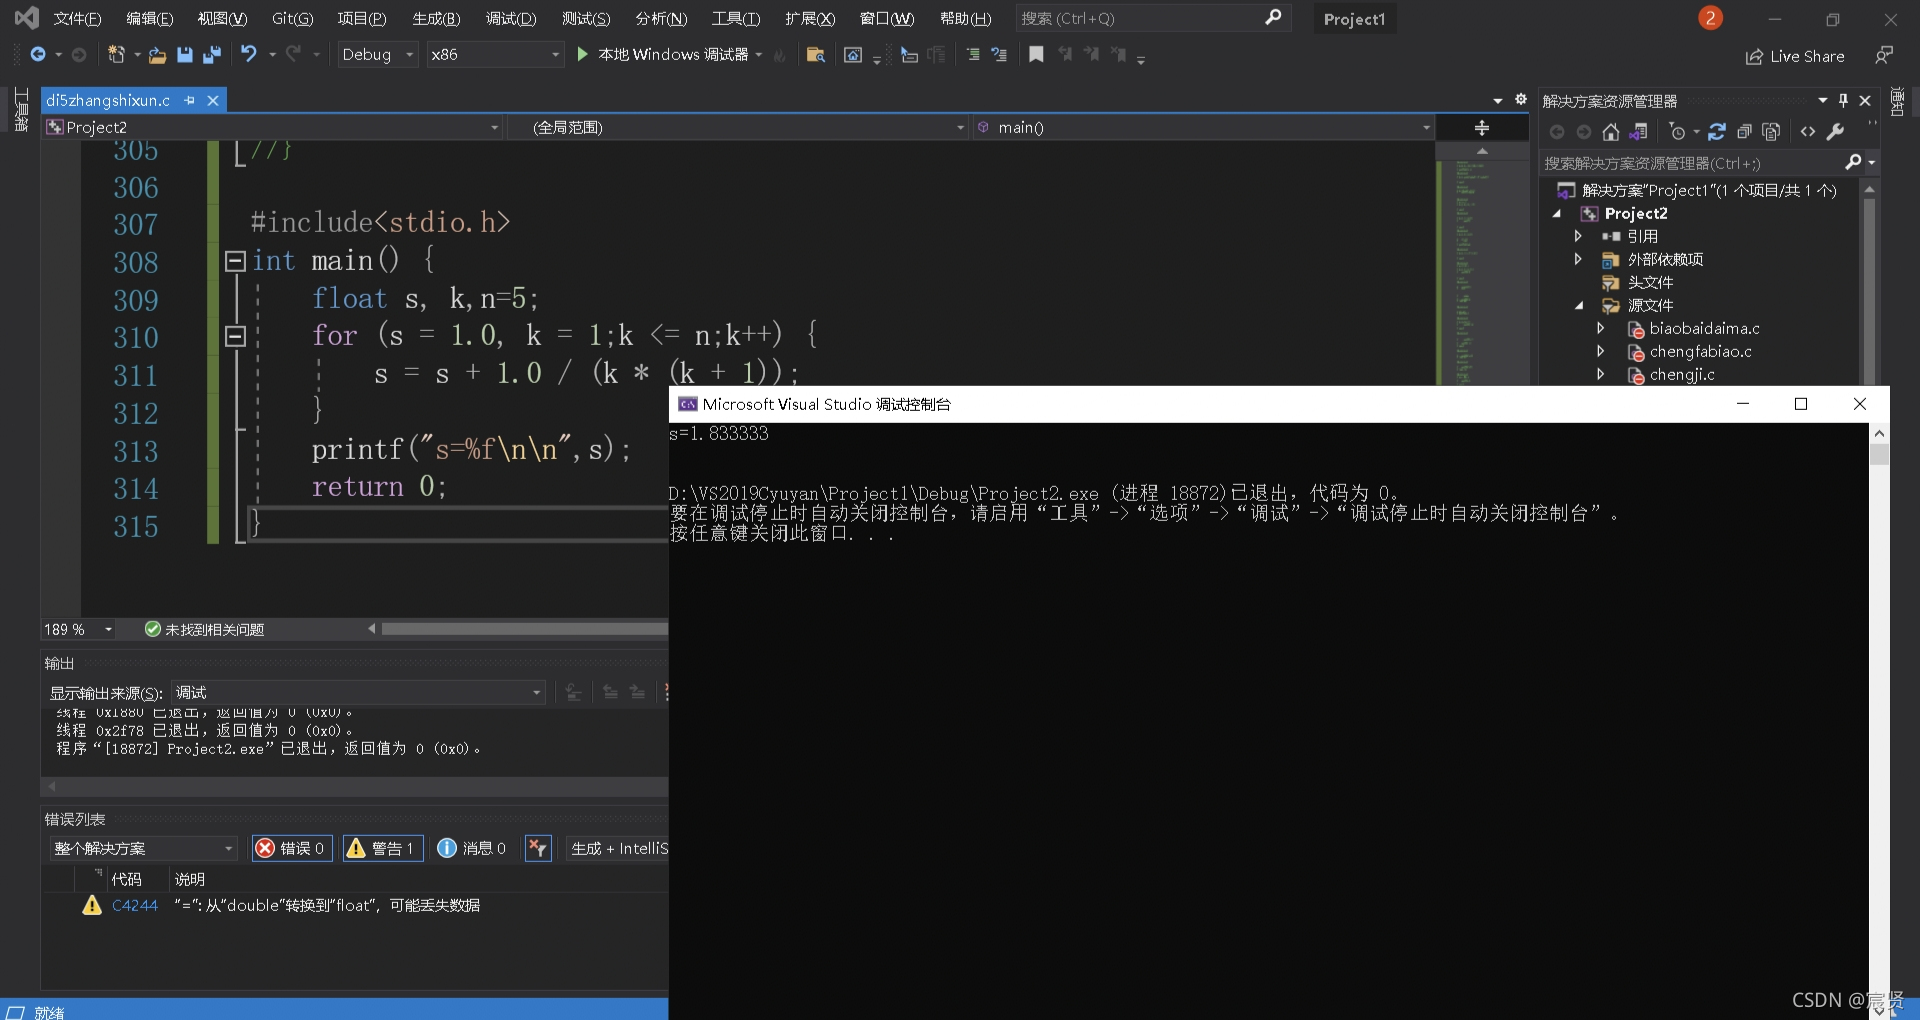This screenshot has height=1020, width=1920.
Task: Refresh the Solution Explorer
Action: [x=1717, y=132]
